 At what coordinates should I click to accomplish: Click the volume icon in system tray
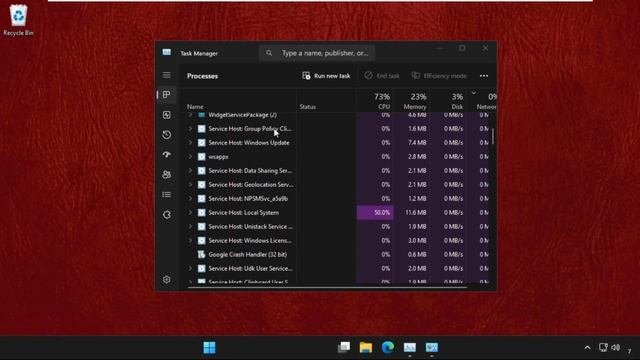pos(616,347)
